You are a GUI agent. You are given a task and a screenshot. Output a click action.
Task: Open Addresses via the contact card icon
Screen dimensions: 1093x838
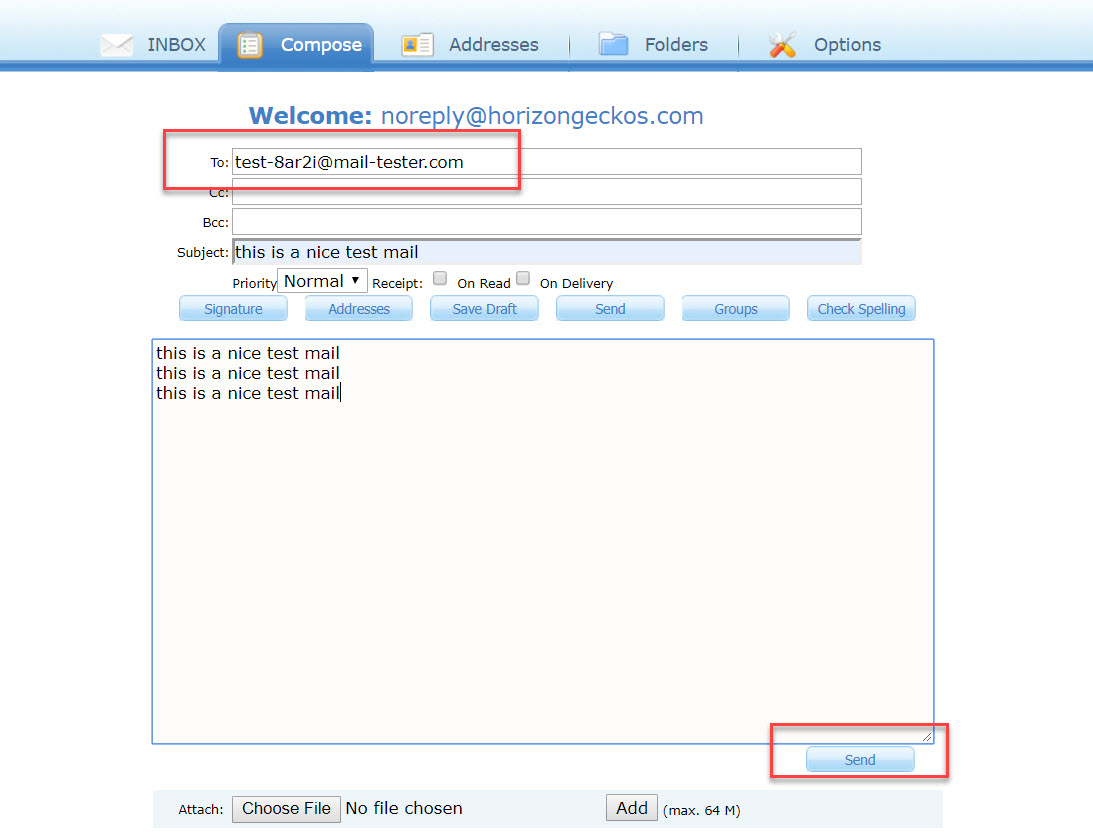click(x=416, y=44)
